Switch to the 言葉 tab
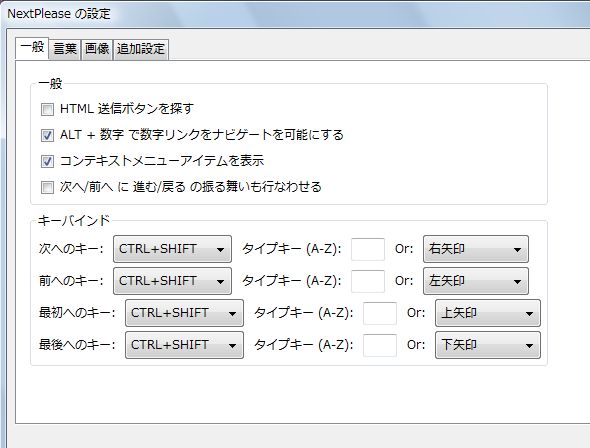The width and height of the screenshot is (590, 448). tap(65, 49)
